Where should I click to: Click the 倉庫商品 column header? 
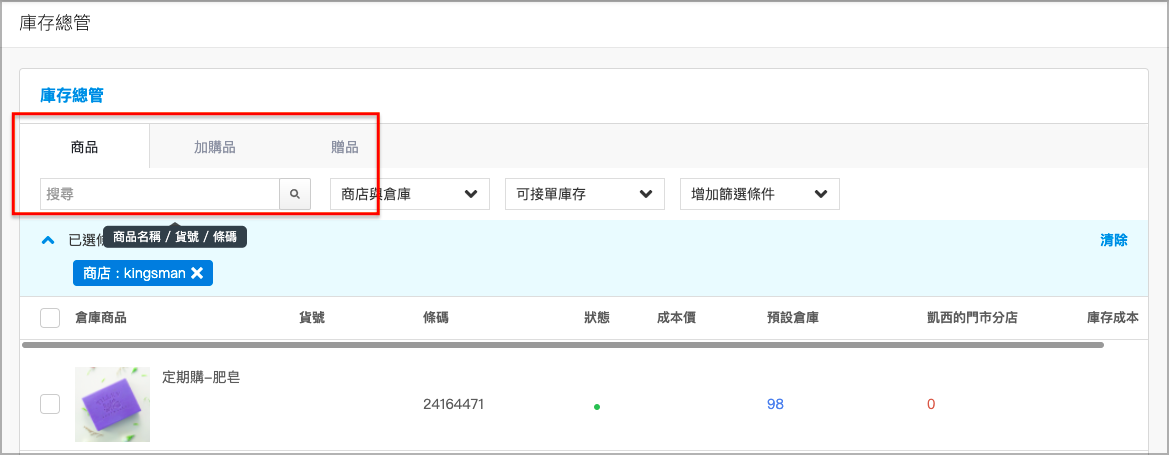[x=101, y=318]
